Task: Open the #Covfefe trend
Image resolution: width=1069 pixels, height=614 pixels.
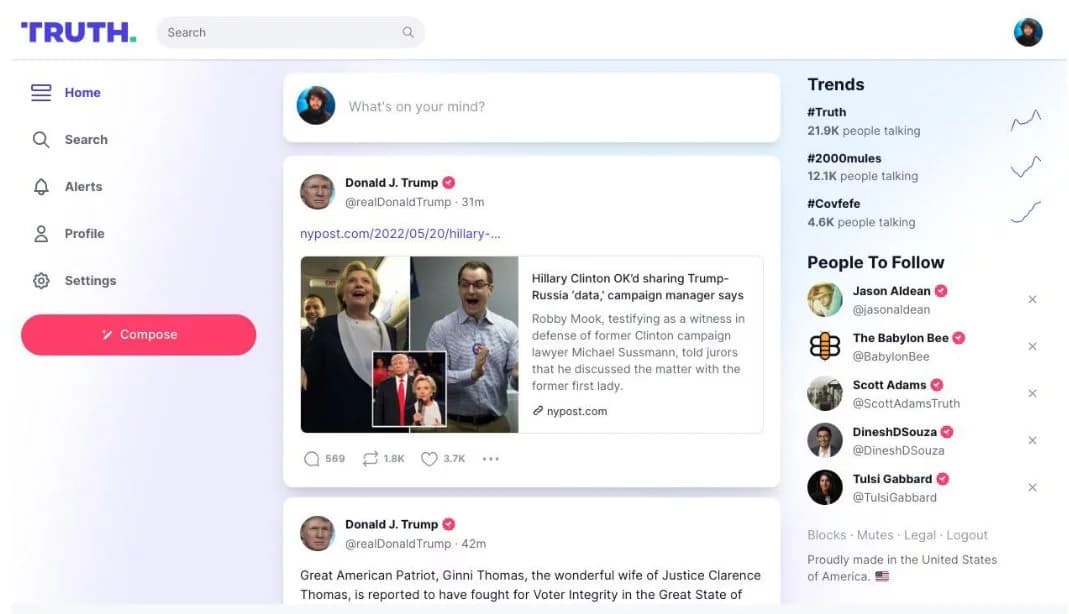Action: [834, 204]
